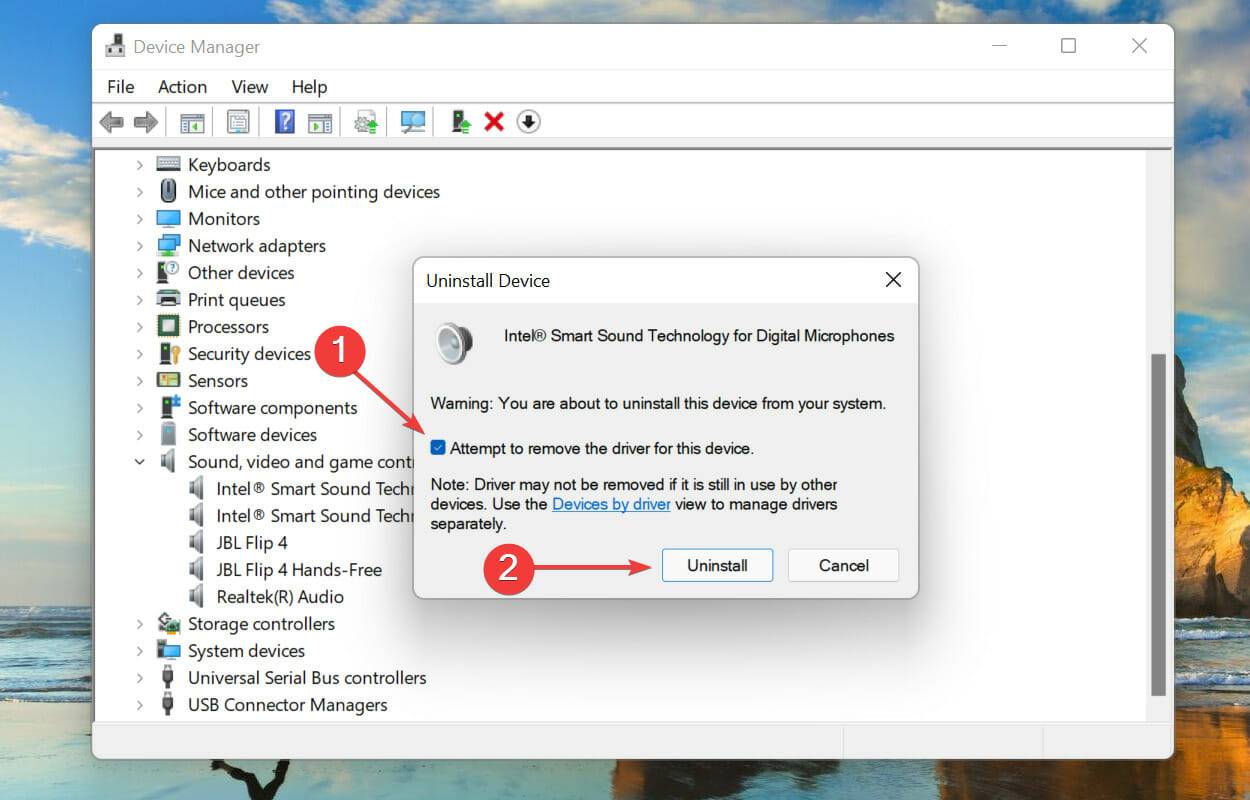This screenshot has height=800, width=1250.
Task: Open the Help icon in the toolbar
Action: (x=284, y=121)
